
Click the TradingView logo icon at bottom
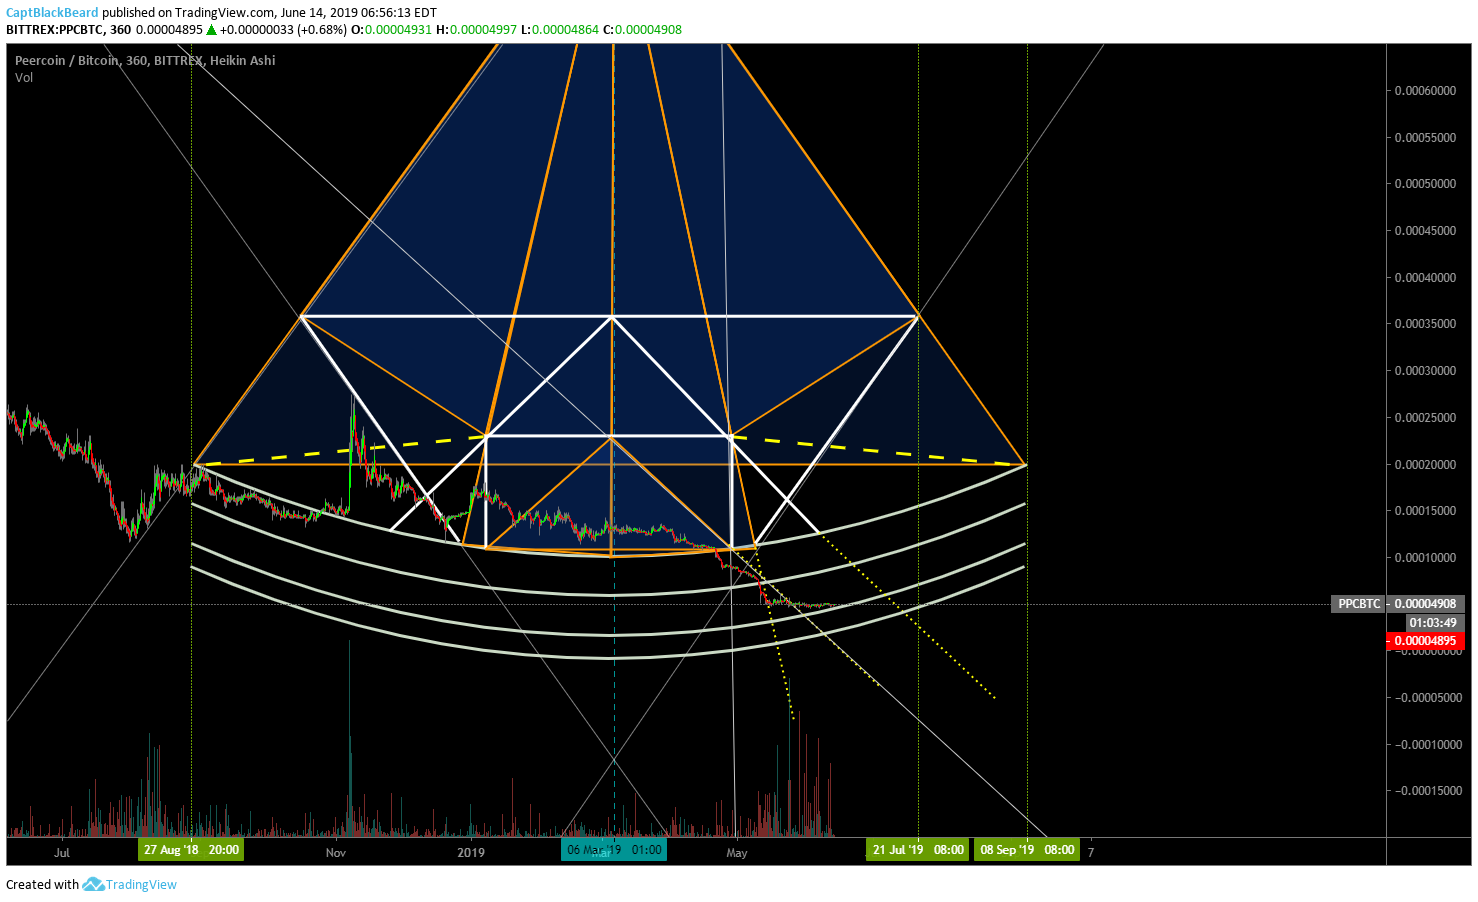(x=93, y=884)
